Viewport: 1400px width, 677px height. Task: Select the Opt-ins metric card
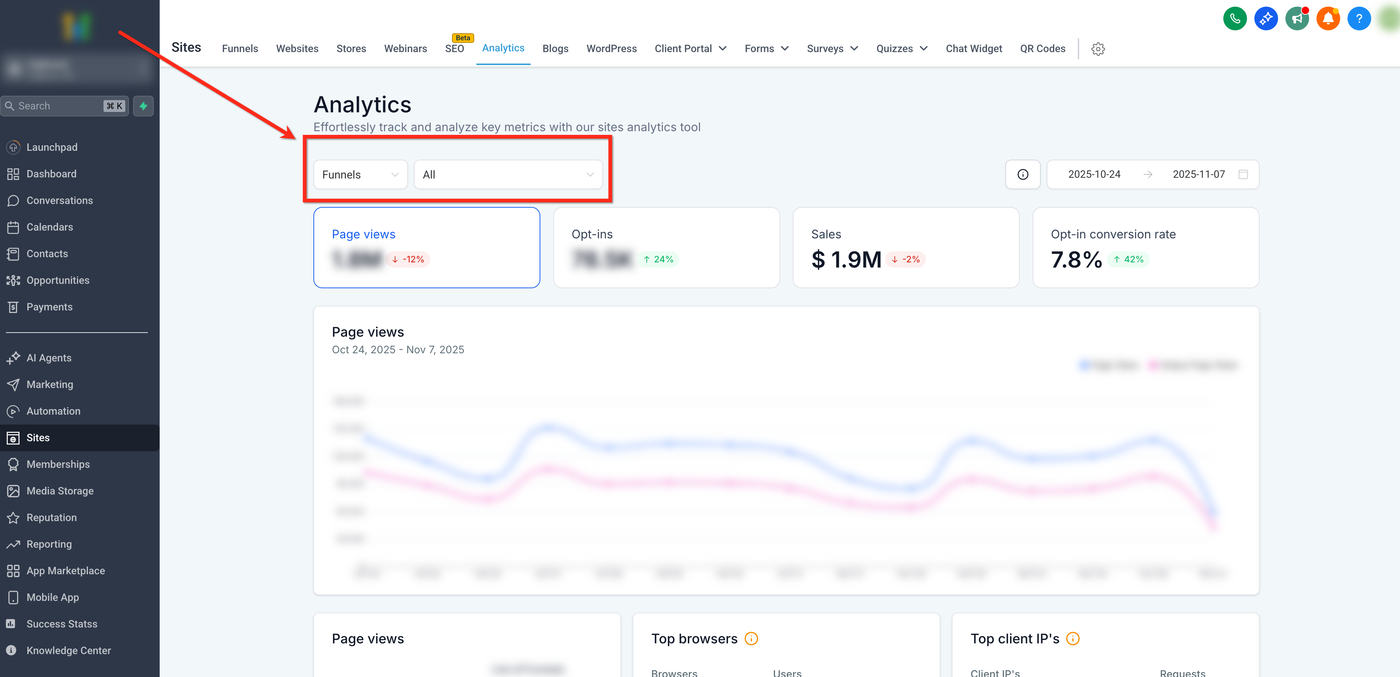666,248
